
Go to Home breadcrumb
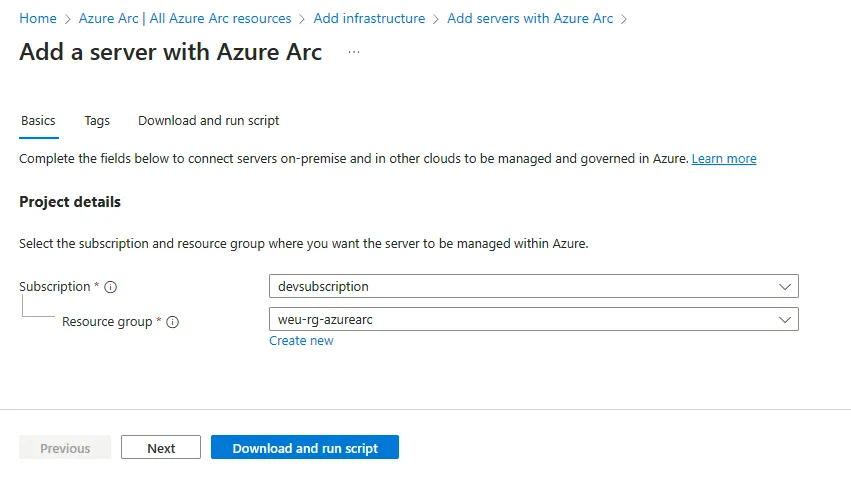click(x=38, y=18)
